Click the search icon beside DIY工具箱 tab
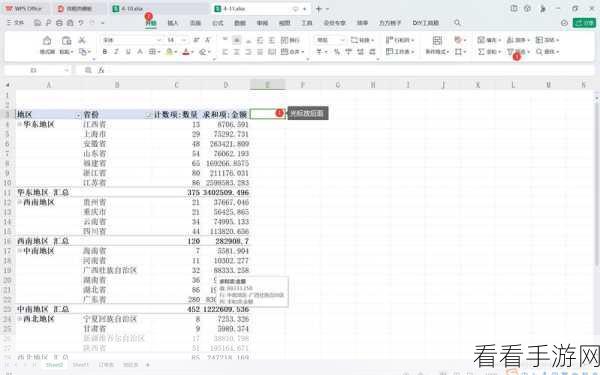The width and height of the screenshot is (600, 375). click(x=457, y=23)
